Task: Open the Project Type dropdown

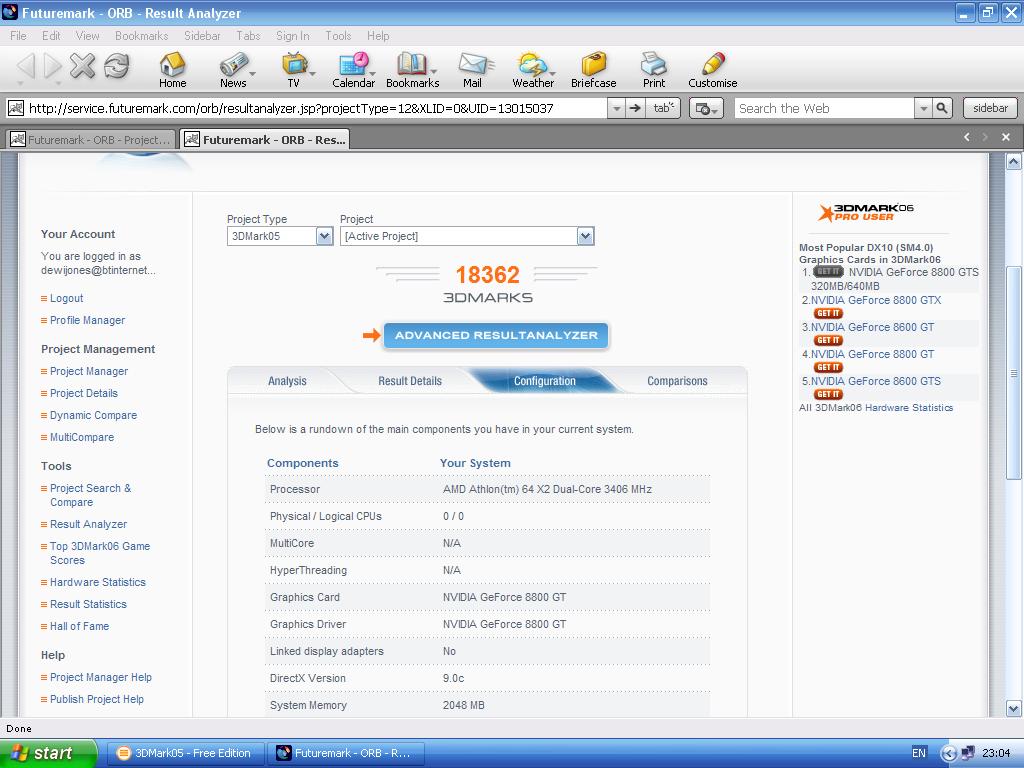Action: [x=325, y=236]
